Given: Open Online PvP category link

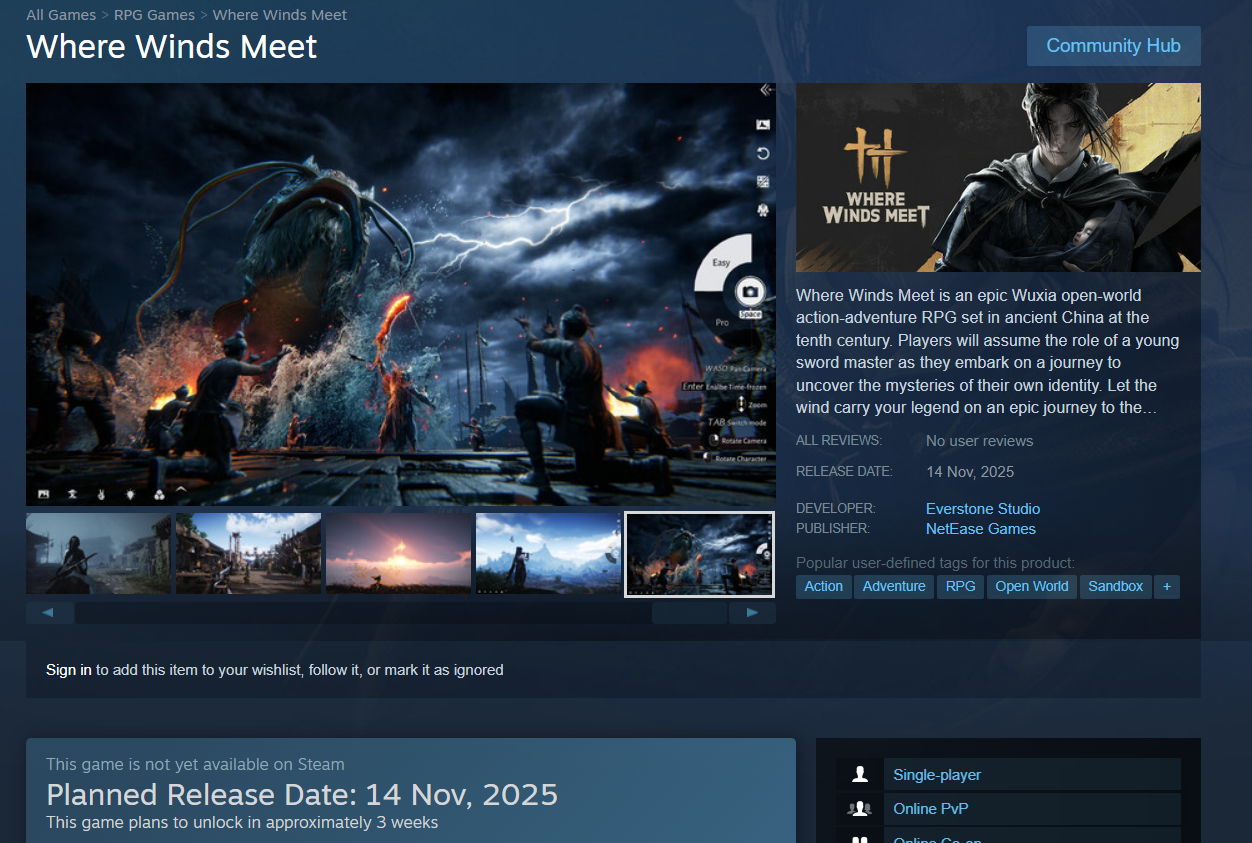Looking at the screenshot, I should pyautogui.click(x=931, y=809).
